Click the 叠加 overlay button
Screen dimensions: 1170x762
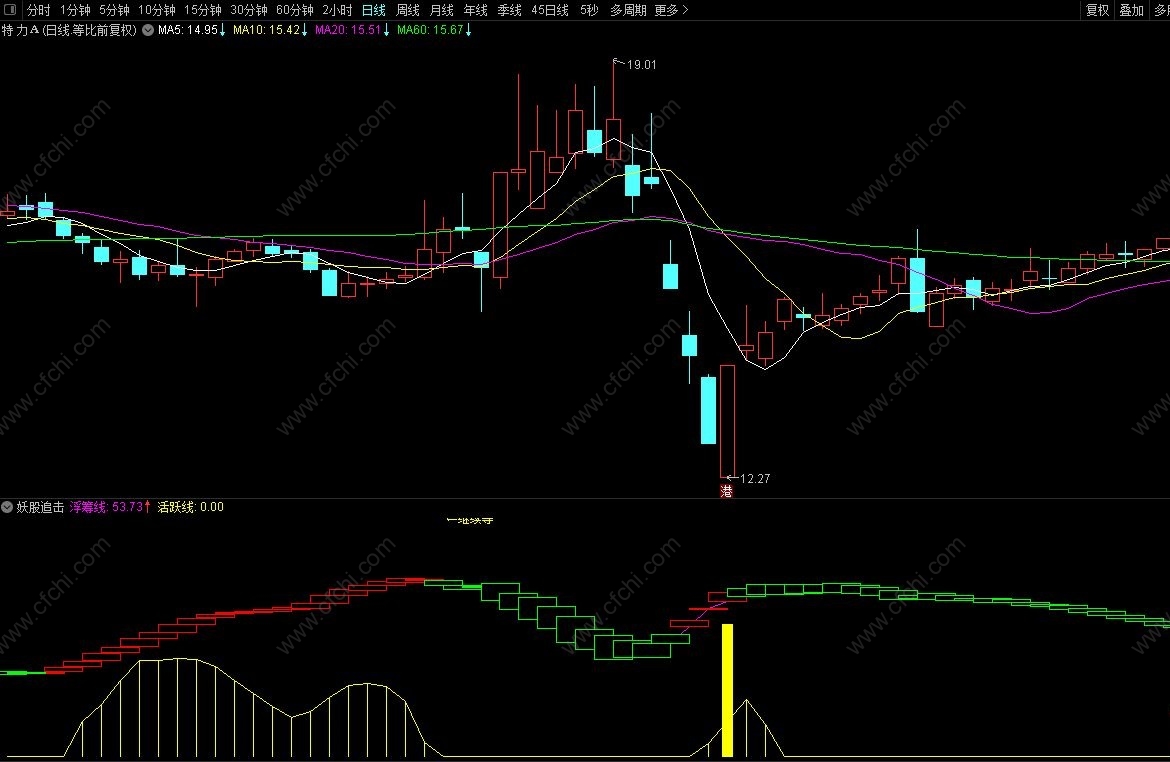click(1131, 10)
